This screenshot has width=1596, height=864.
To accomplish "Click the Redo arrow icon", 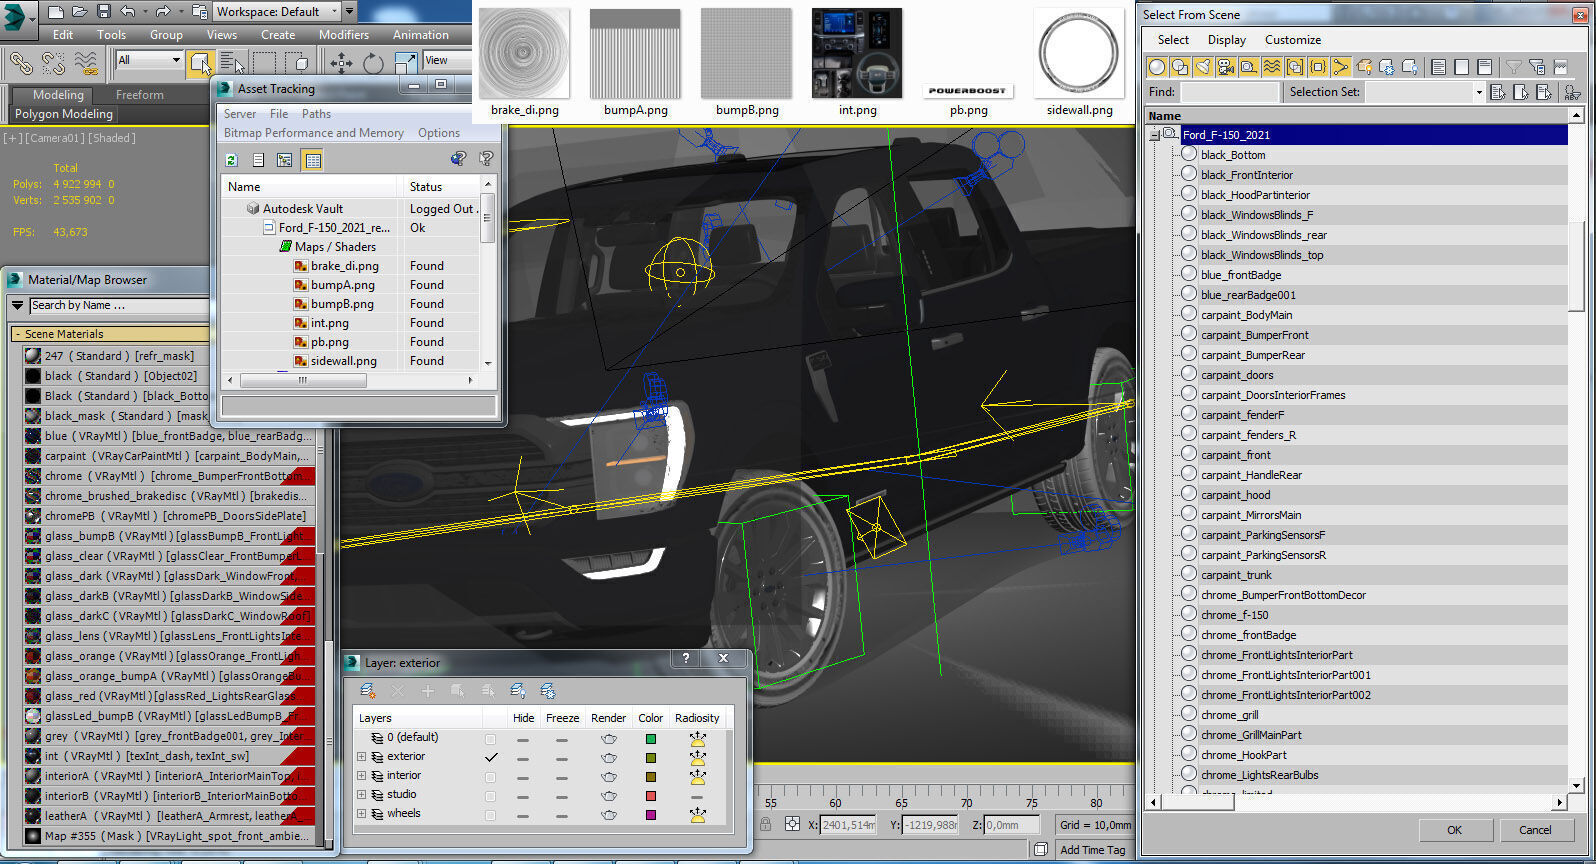I will click(163, 12).
